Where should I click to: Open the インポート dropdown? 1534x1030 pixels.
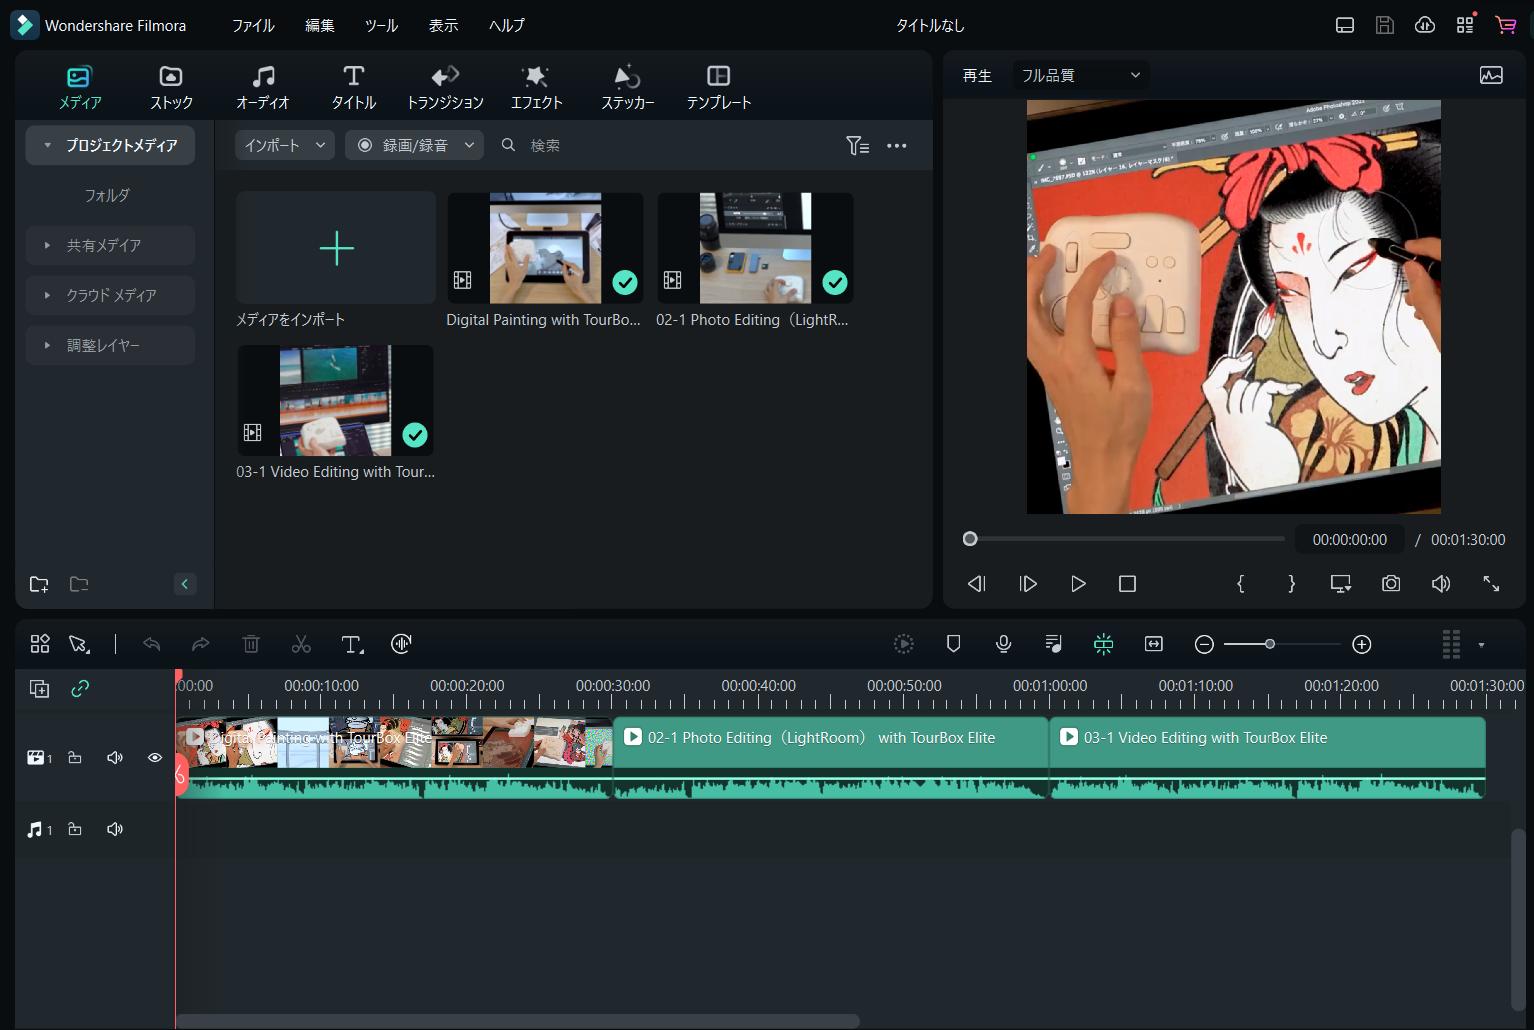tap(285, 145)
